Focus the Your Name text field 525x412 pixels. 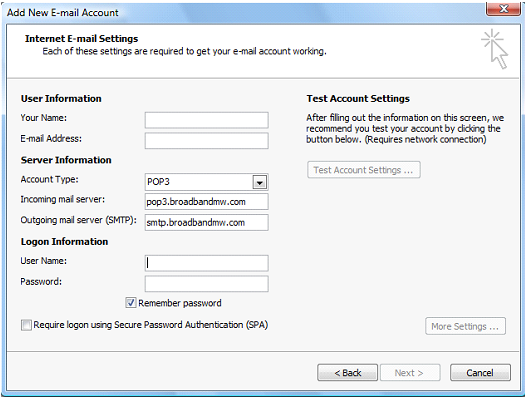pyautogui.click(x=207, y=120)
